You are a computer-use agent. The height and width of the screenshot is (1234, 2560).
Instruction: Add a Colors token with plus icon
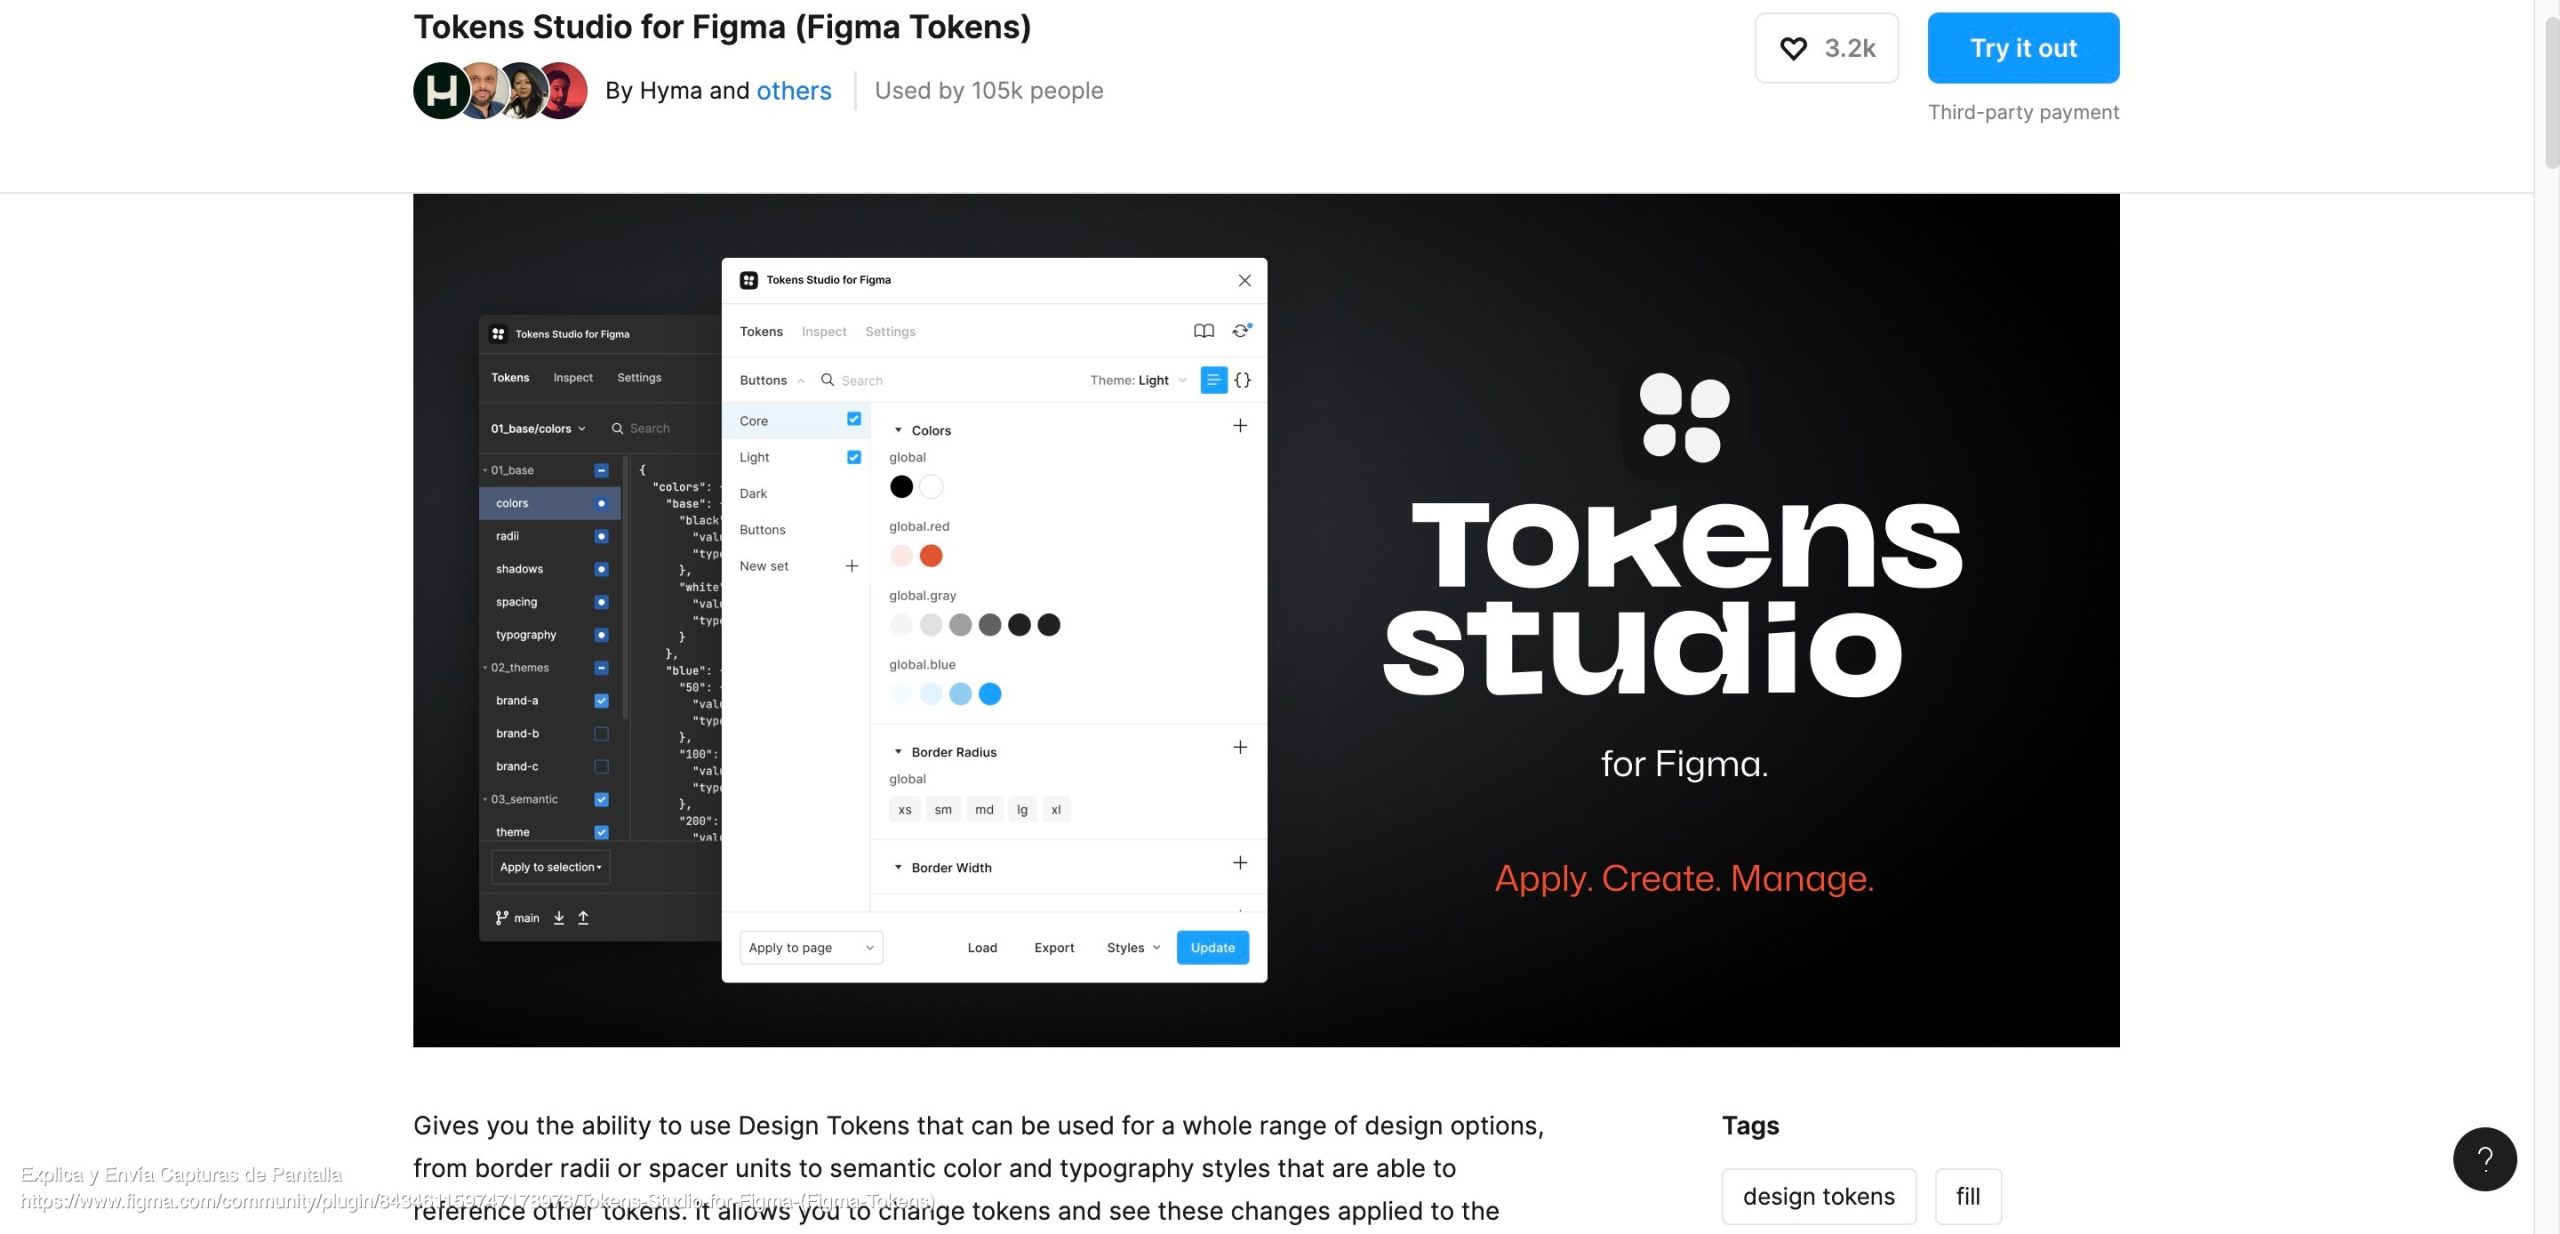(1240, 426)
